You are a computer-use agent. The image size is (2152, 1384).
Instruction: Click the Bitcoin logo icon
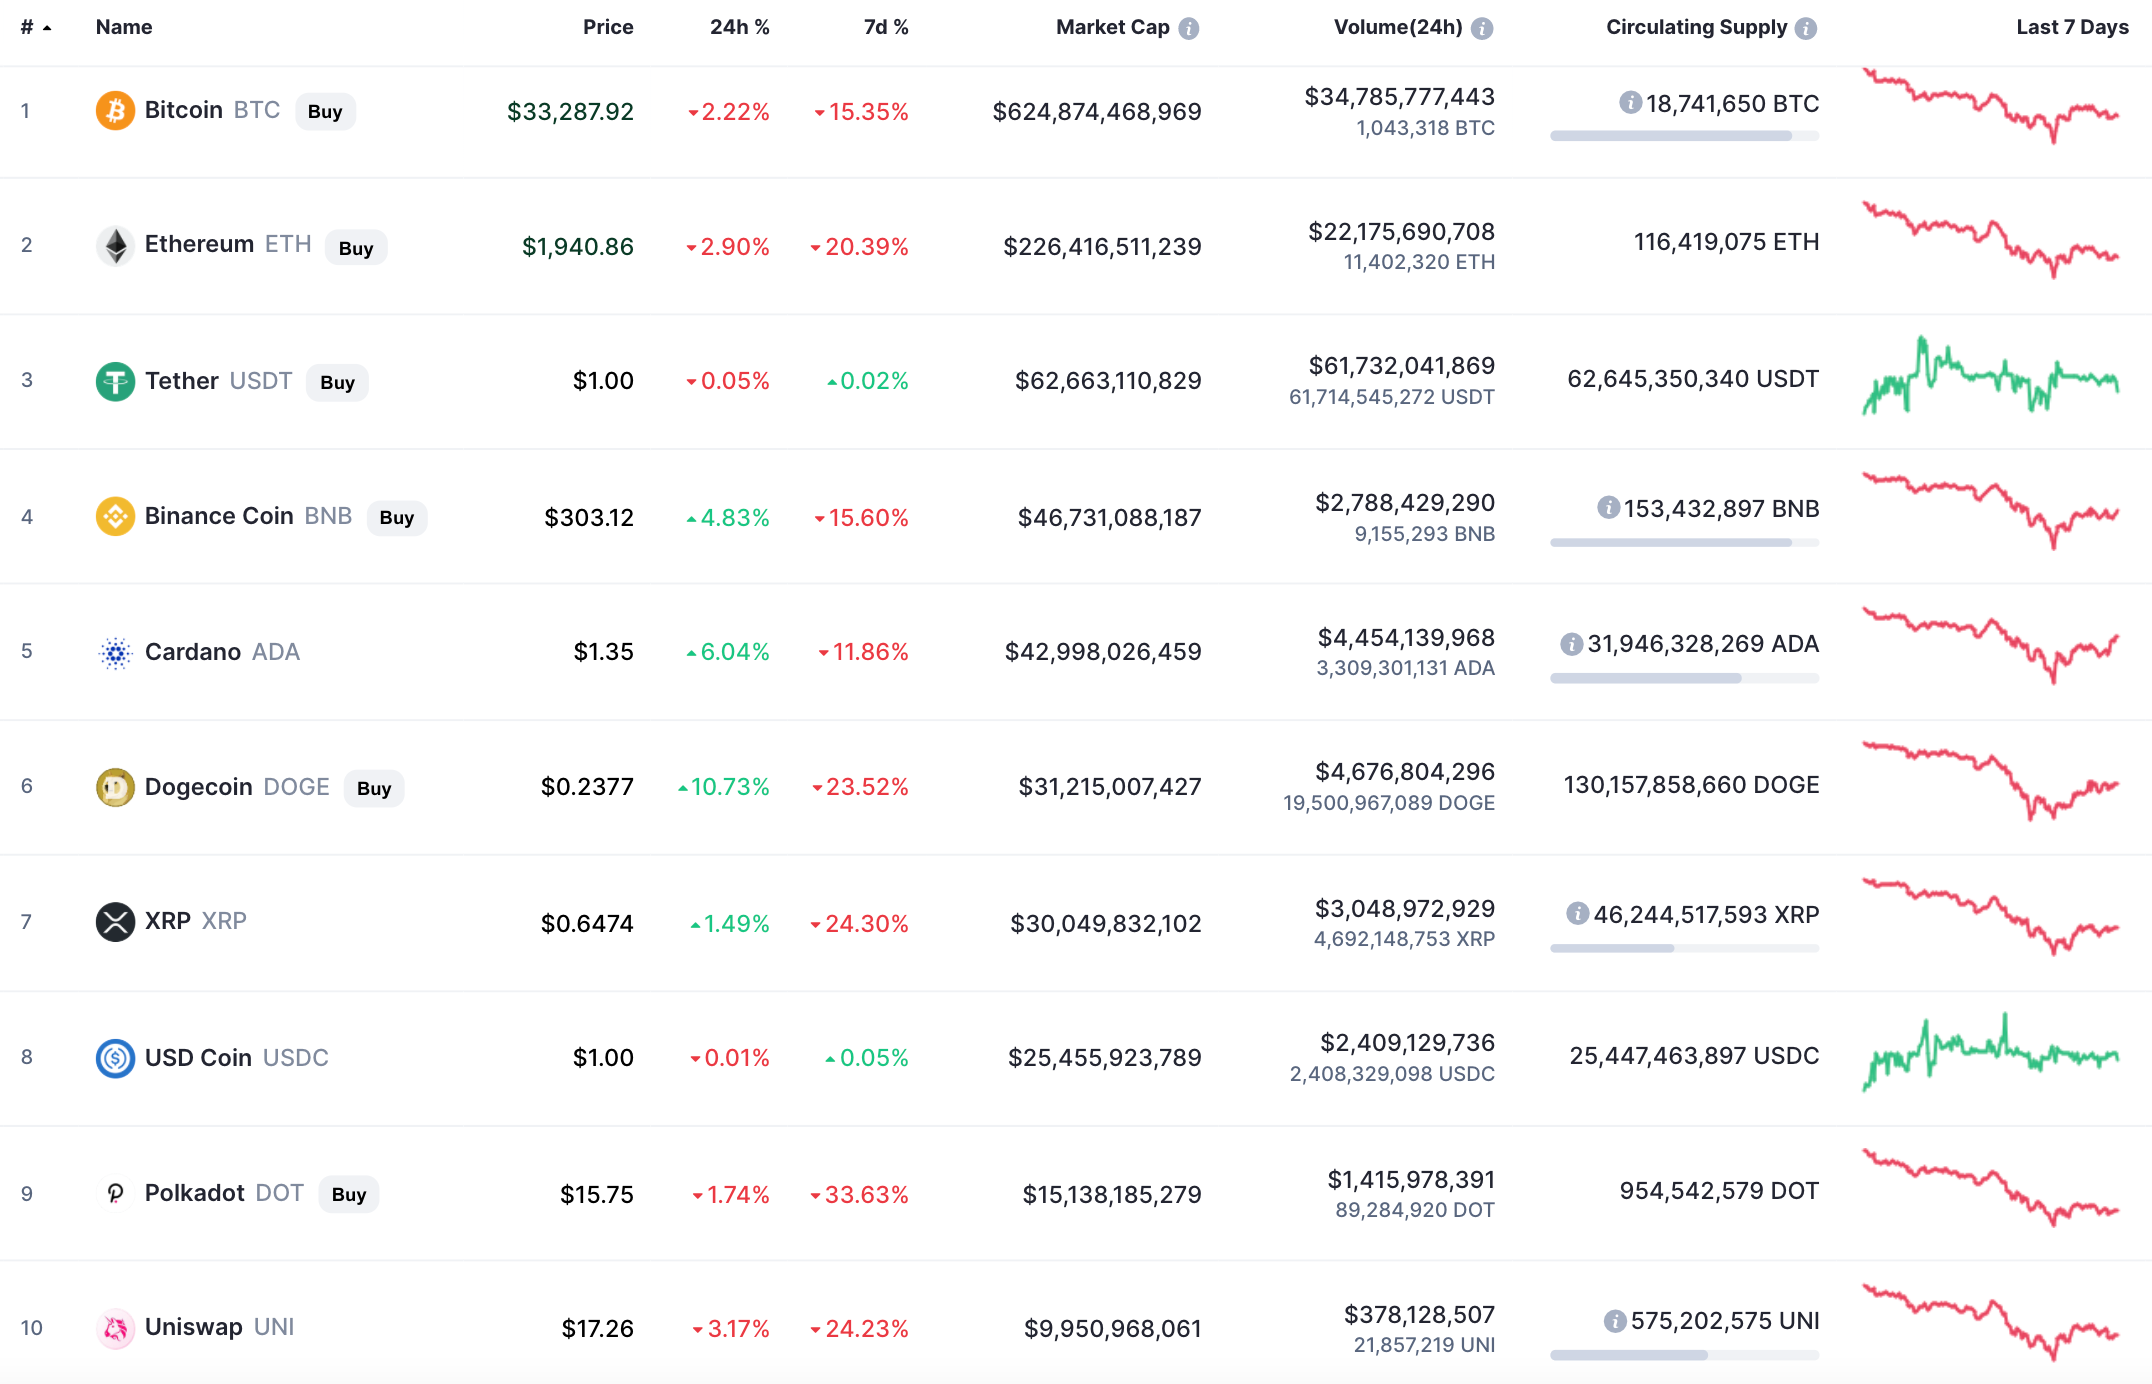[115, 110]
